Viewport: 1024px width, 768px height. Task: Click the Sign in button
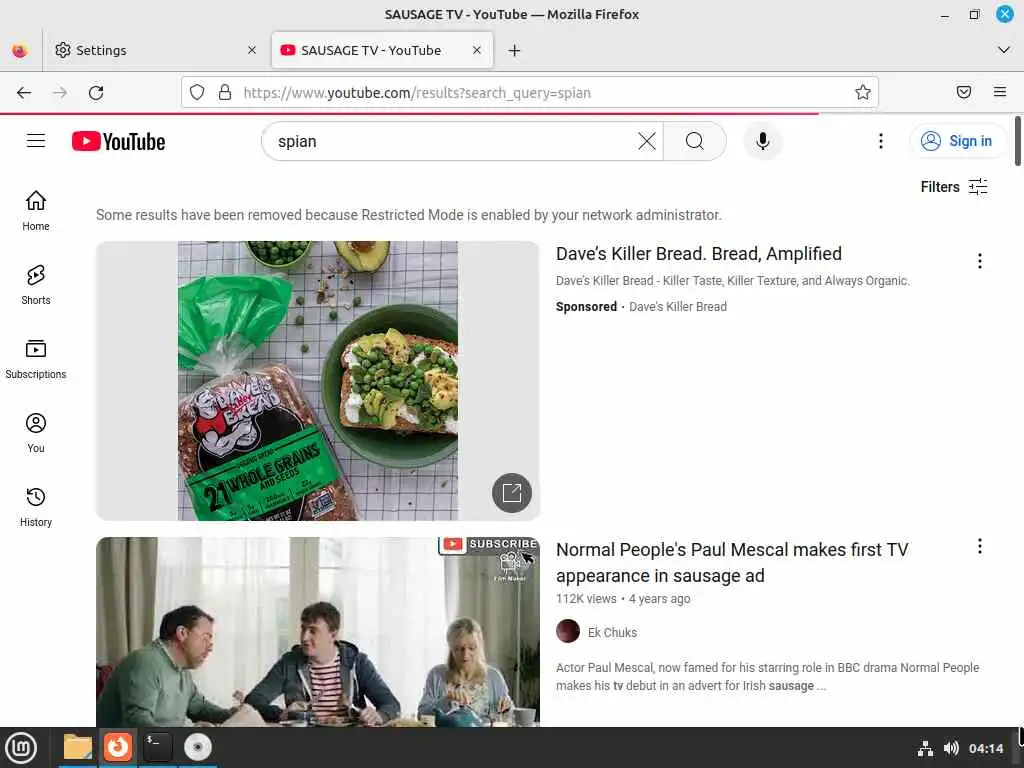tap(958, 141)
